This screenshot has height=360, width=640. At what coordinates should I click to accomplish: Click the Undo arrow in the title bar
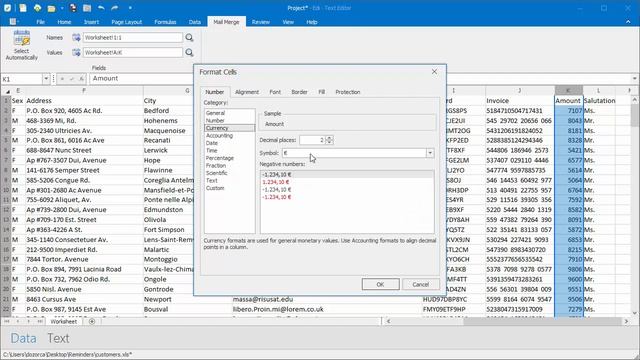[101, 8]
